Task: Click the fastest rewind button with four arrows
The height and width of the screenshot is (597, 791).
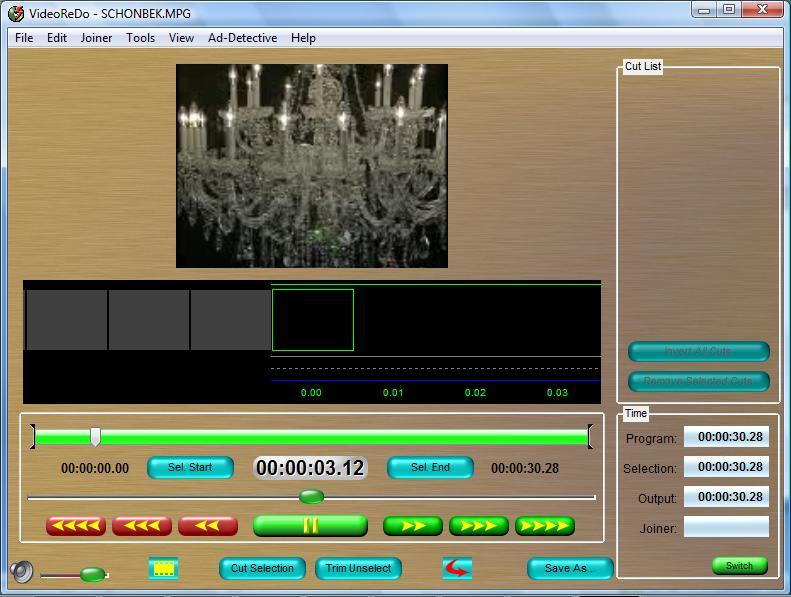Action: coord(76,526)
